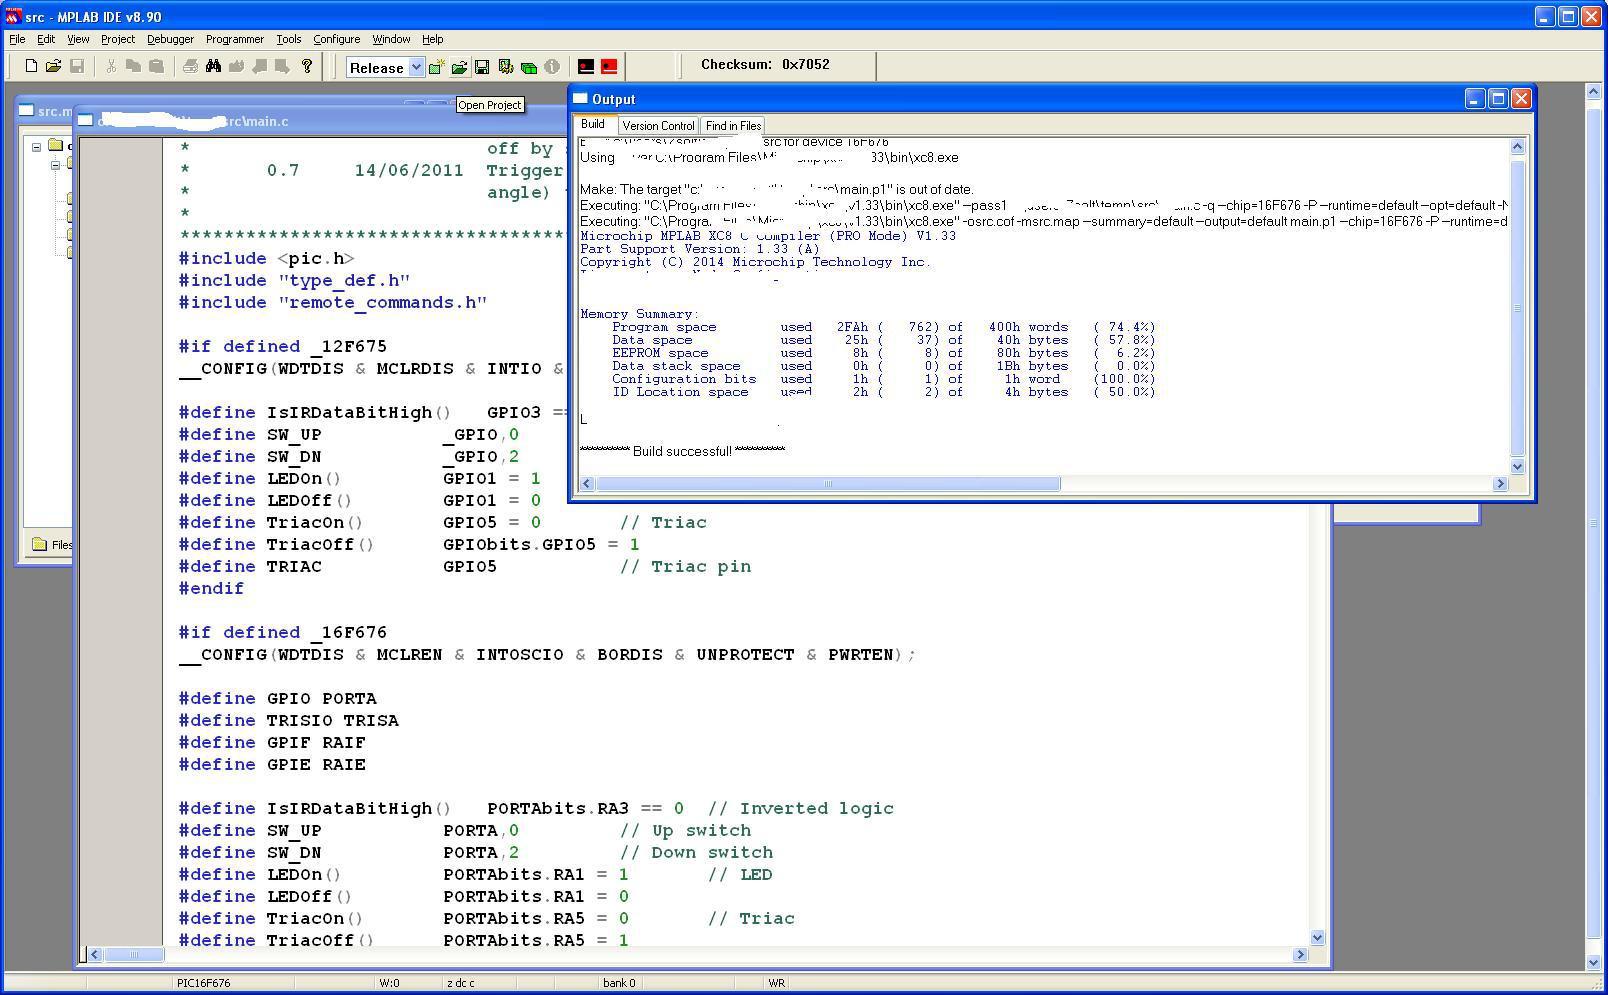Click the '#include <pic.h>' code line
1608x995 pixels.
pyautogui.click(x=267, y=259)
